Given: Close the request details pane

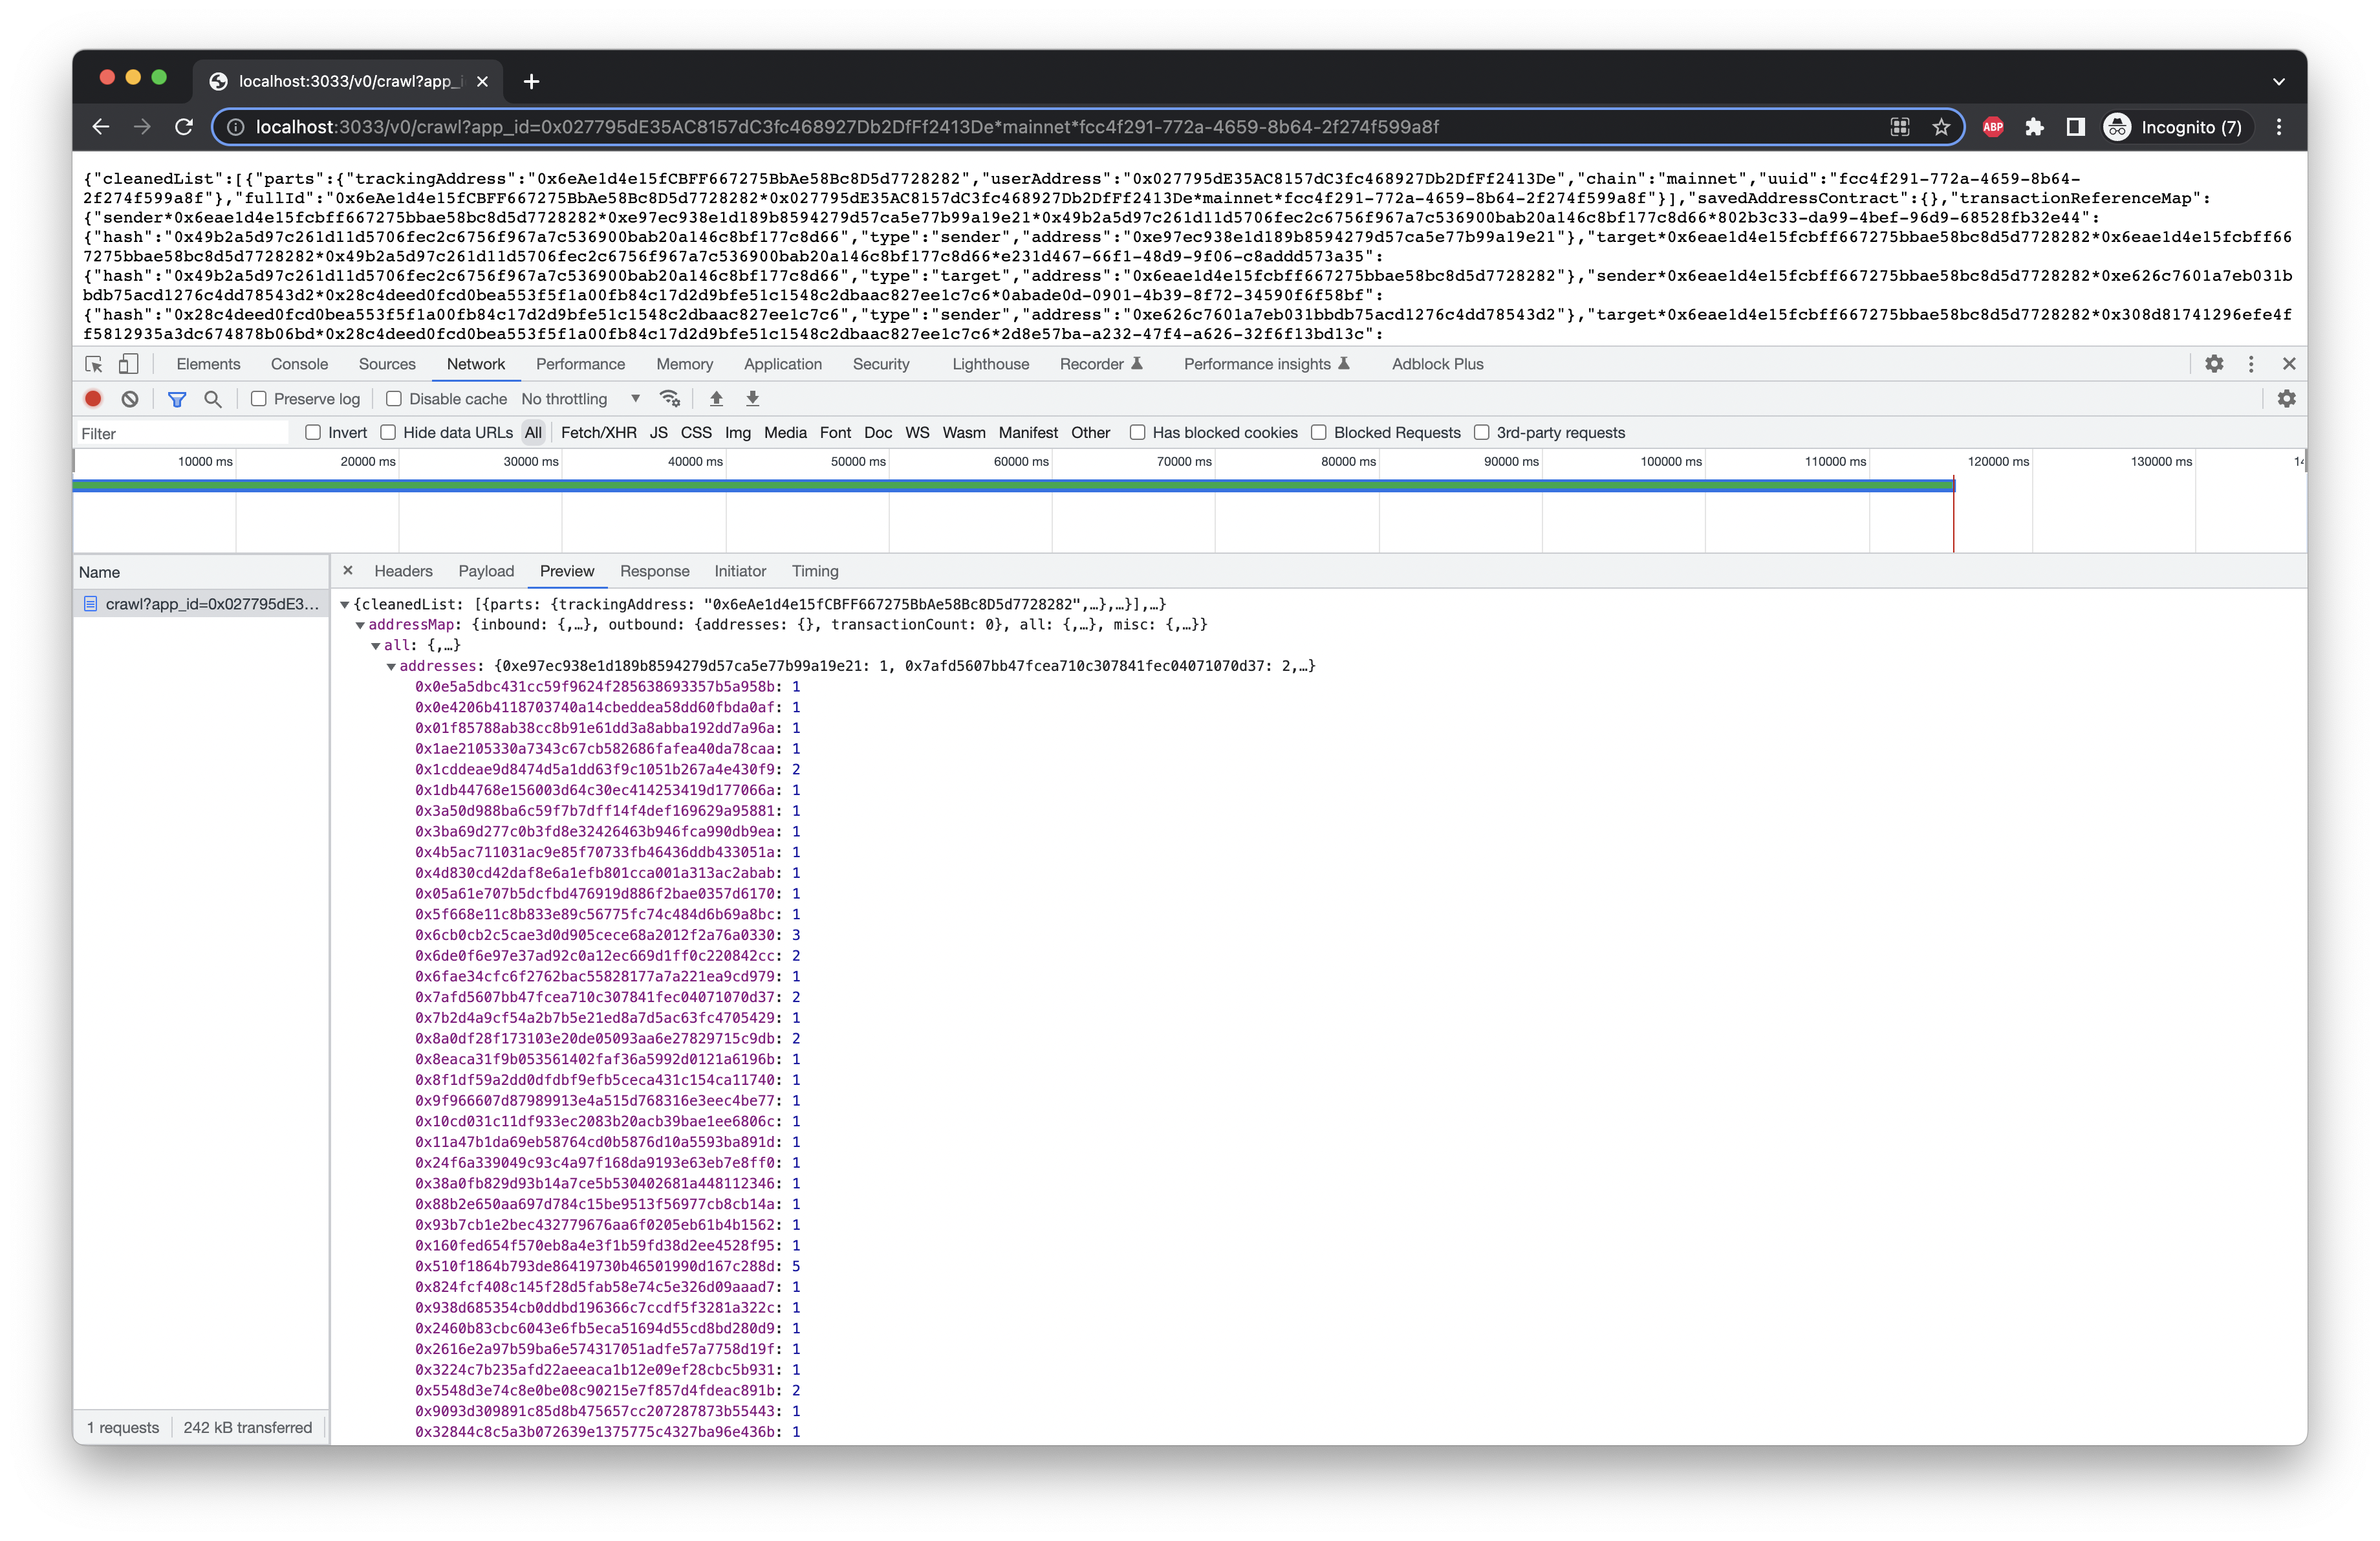Looking at the screenshot, I should click(x=348, y=571).
